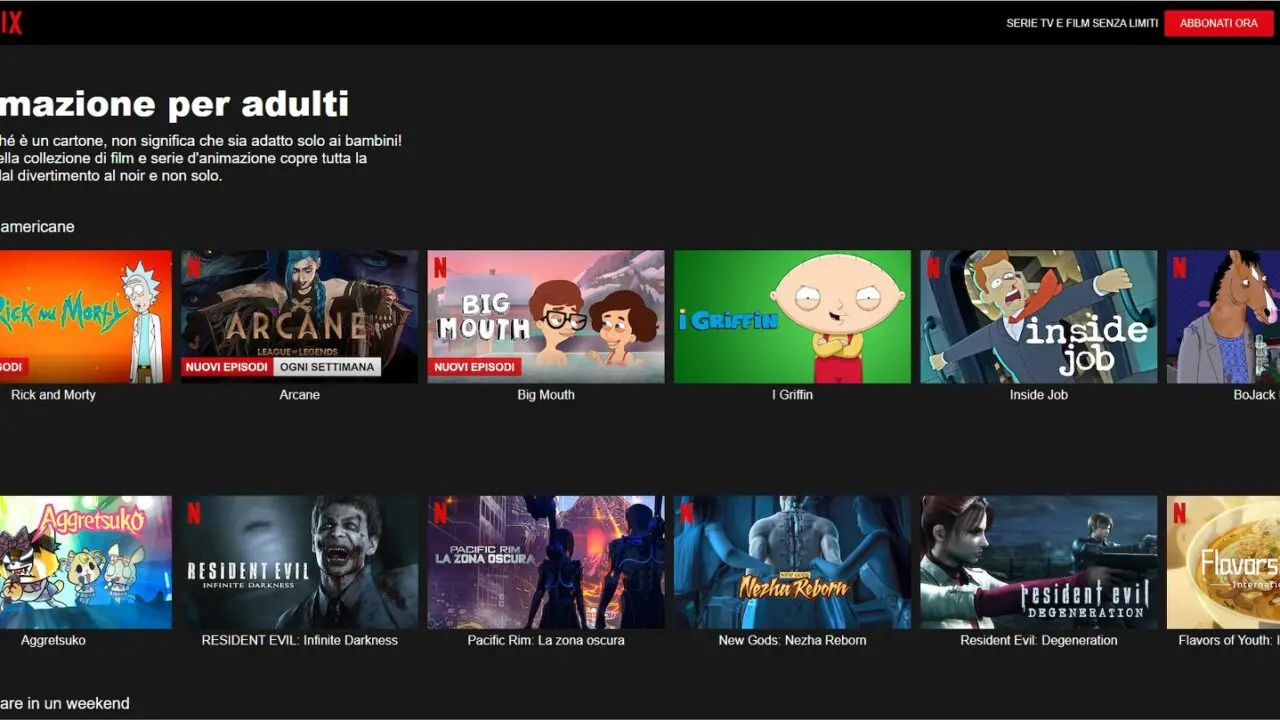
Task: Open the Aggretsuko poster thumbnail
Action: pyautogui.click(x=85, y=562)
